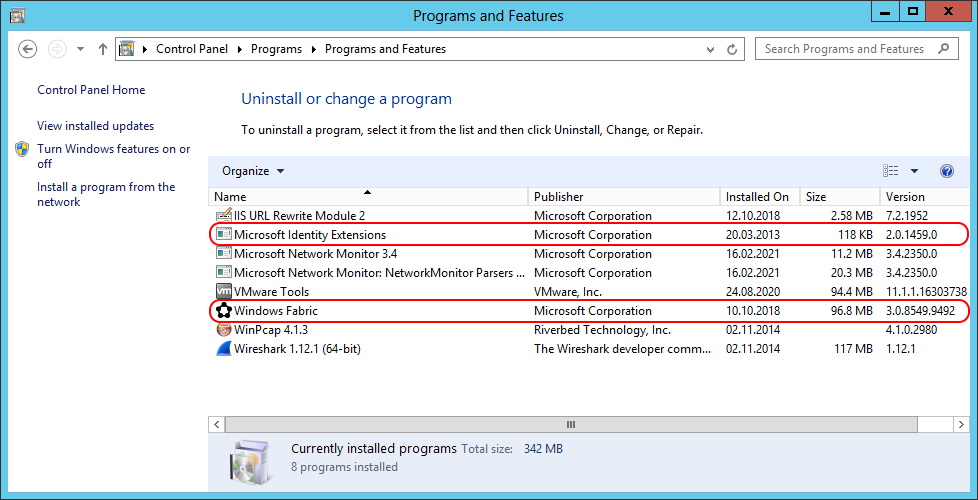Click the horizontal scrollbar left arrow
This screenshot has height=500, width=978.
point(216,425)
